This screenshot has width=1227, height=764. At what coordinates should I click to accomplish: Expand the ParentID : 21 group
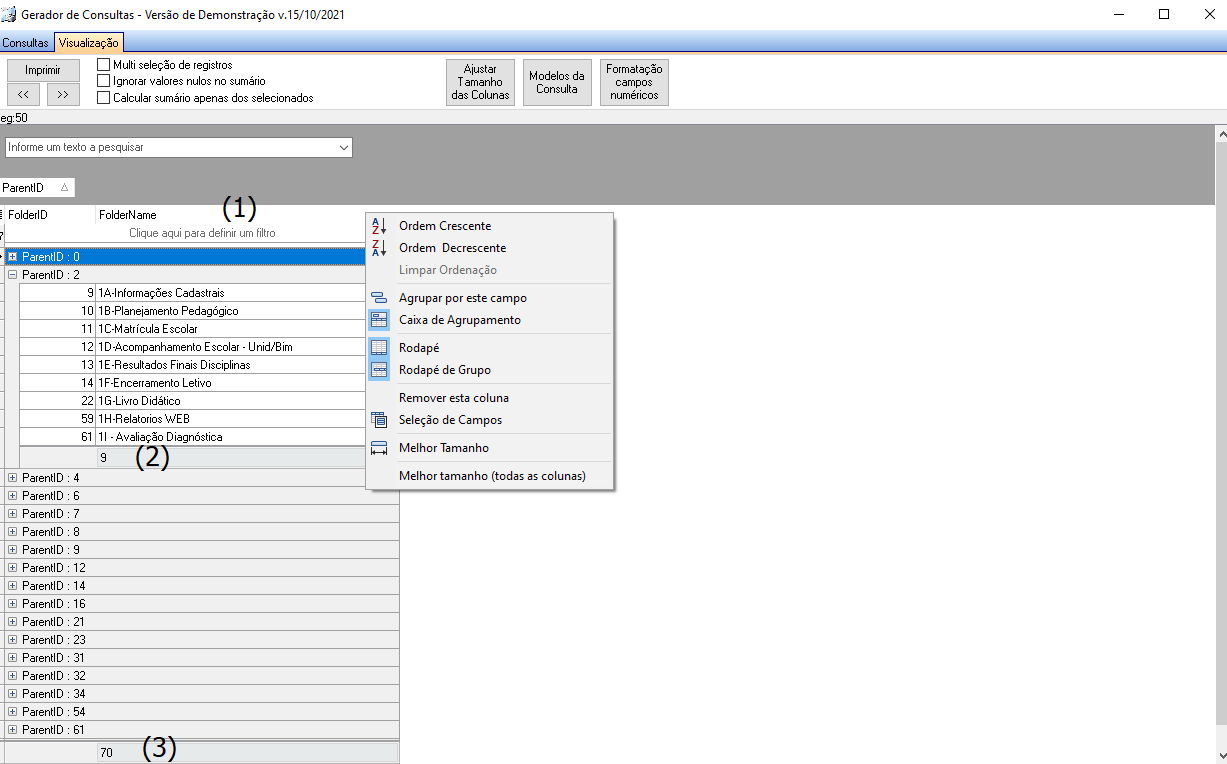tap(13, 622)
